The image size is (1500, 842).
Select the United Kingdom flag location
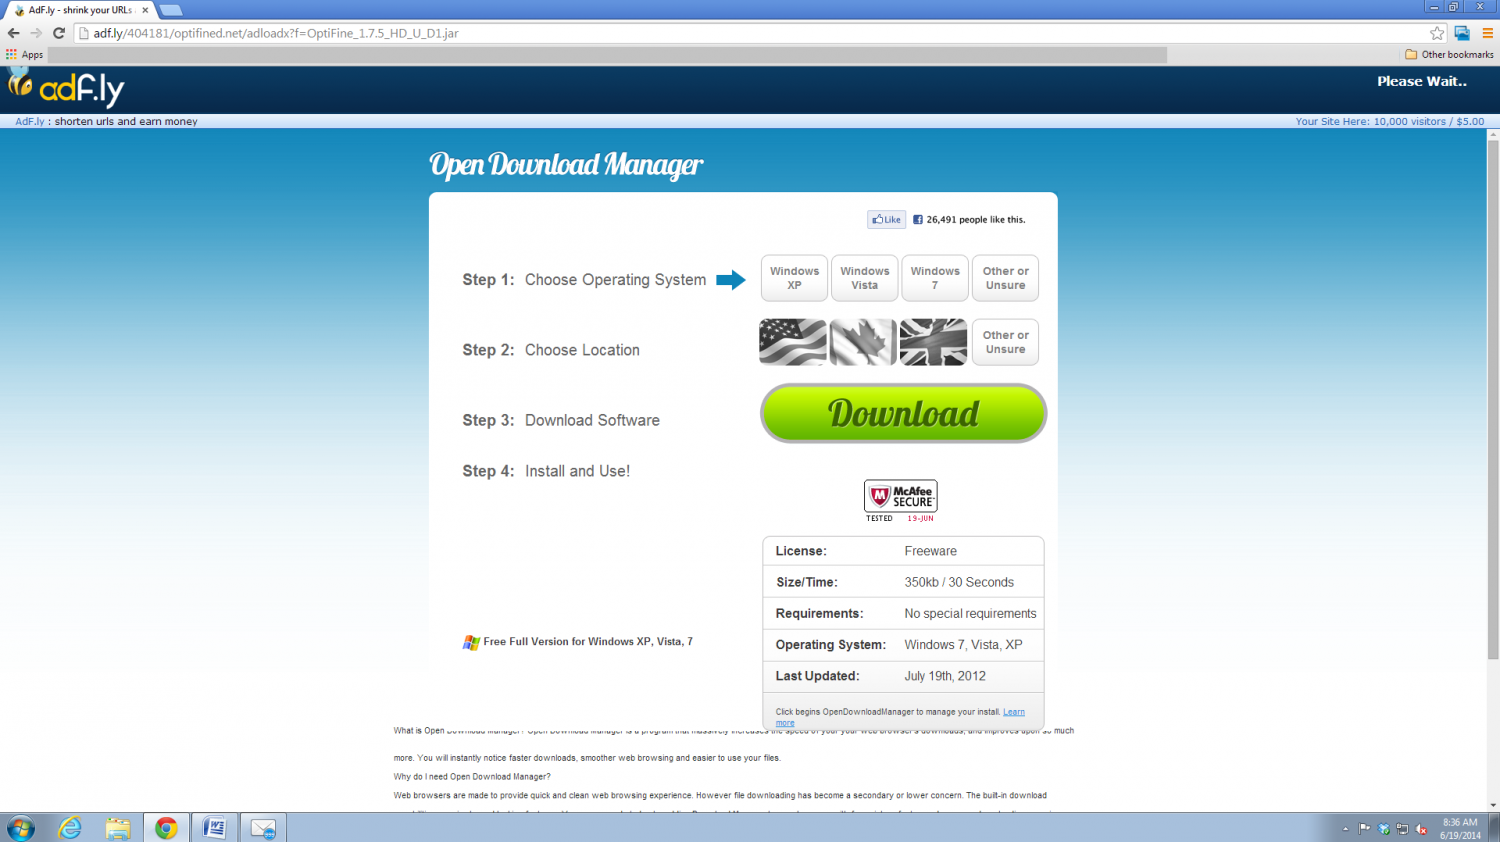(x=933, y=342)
